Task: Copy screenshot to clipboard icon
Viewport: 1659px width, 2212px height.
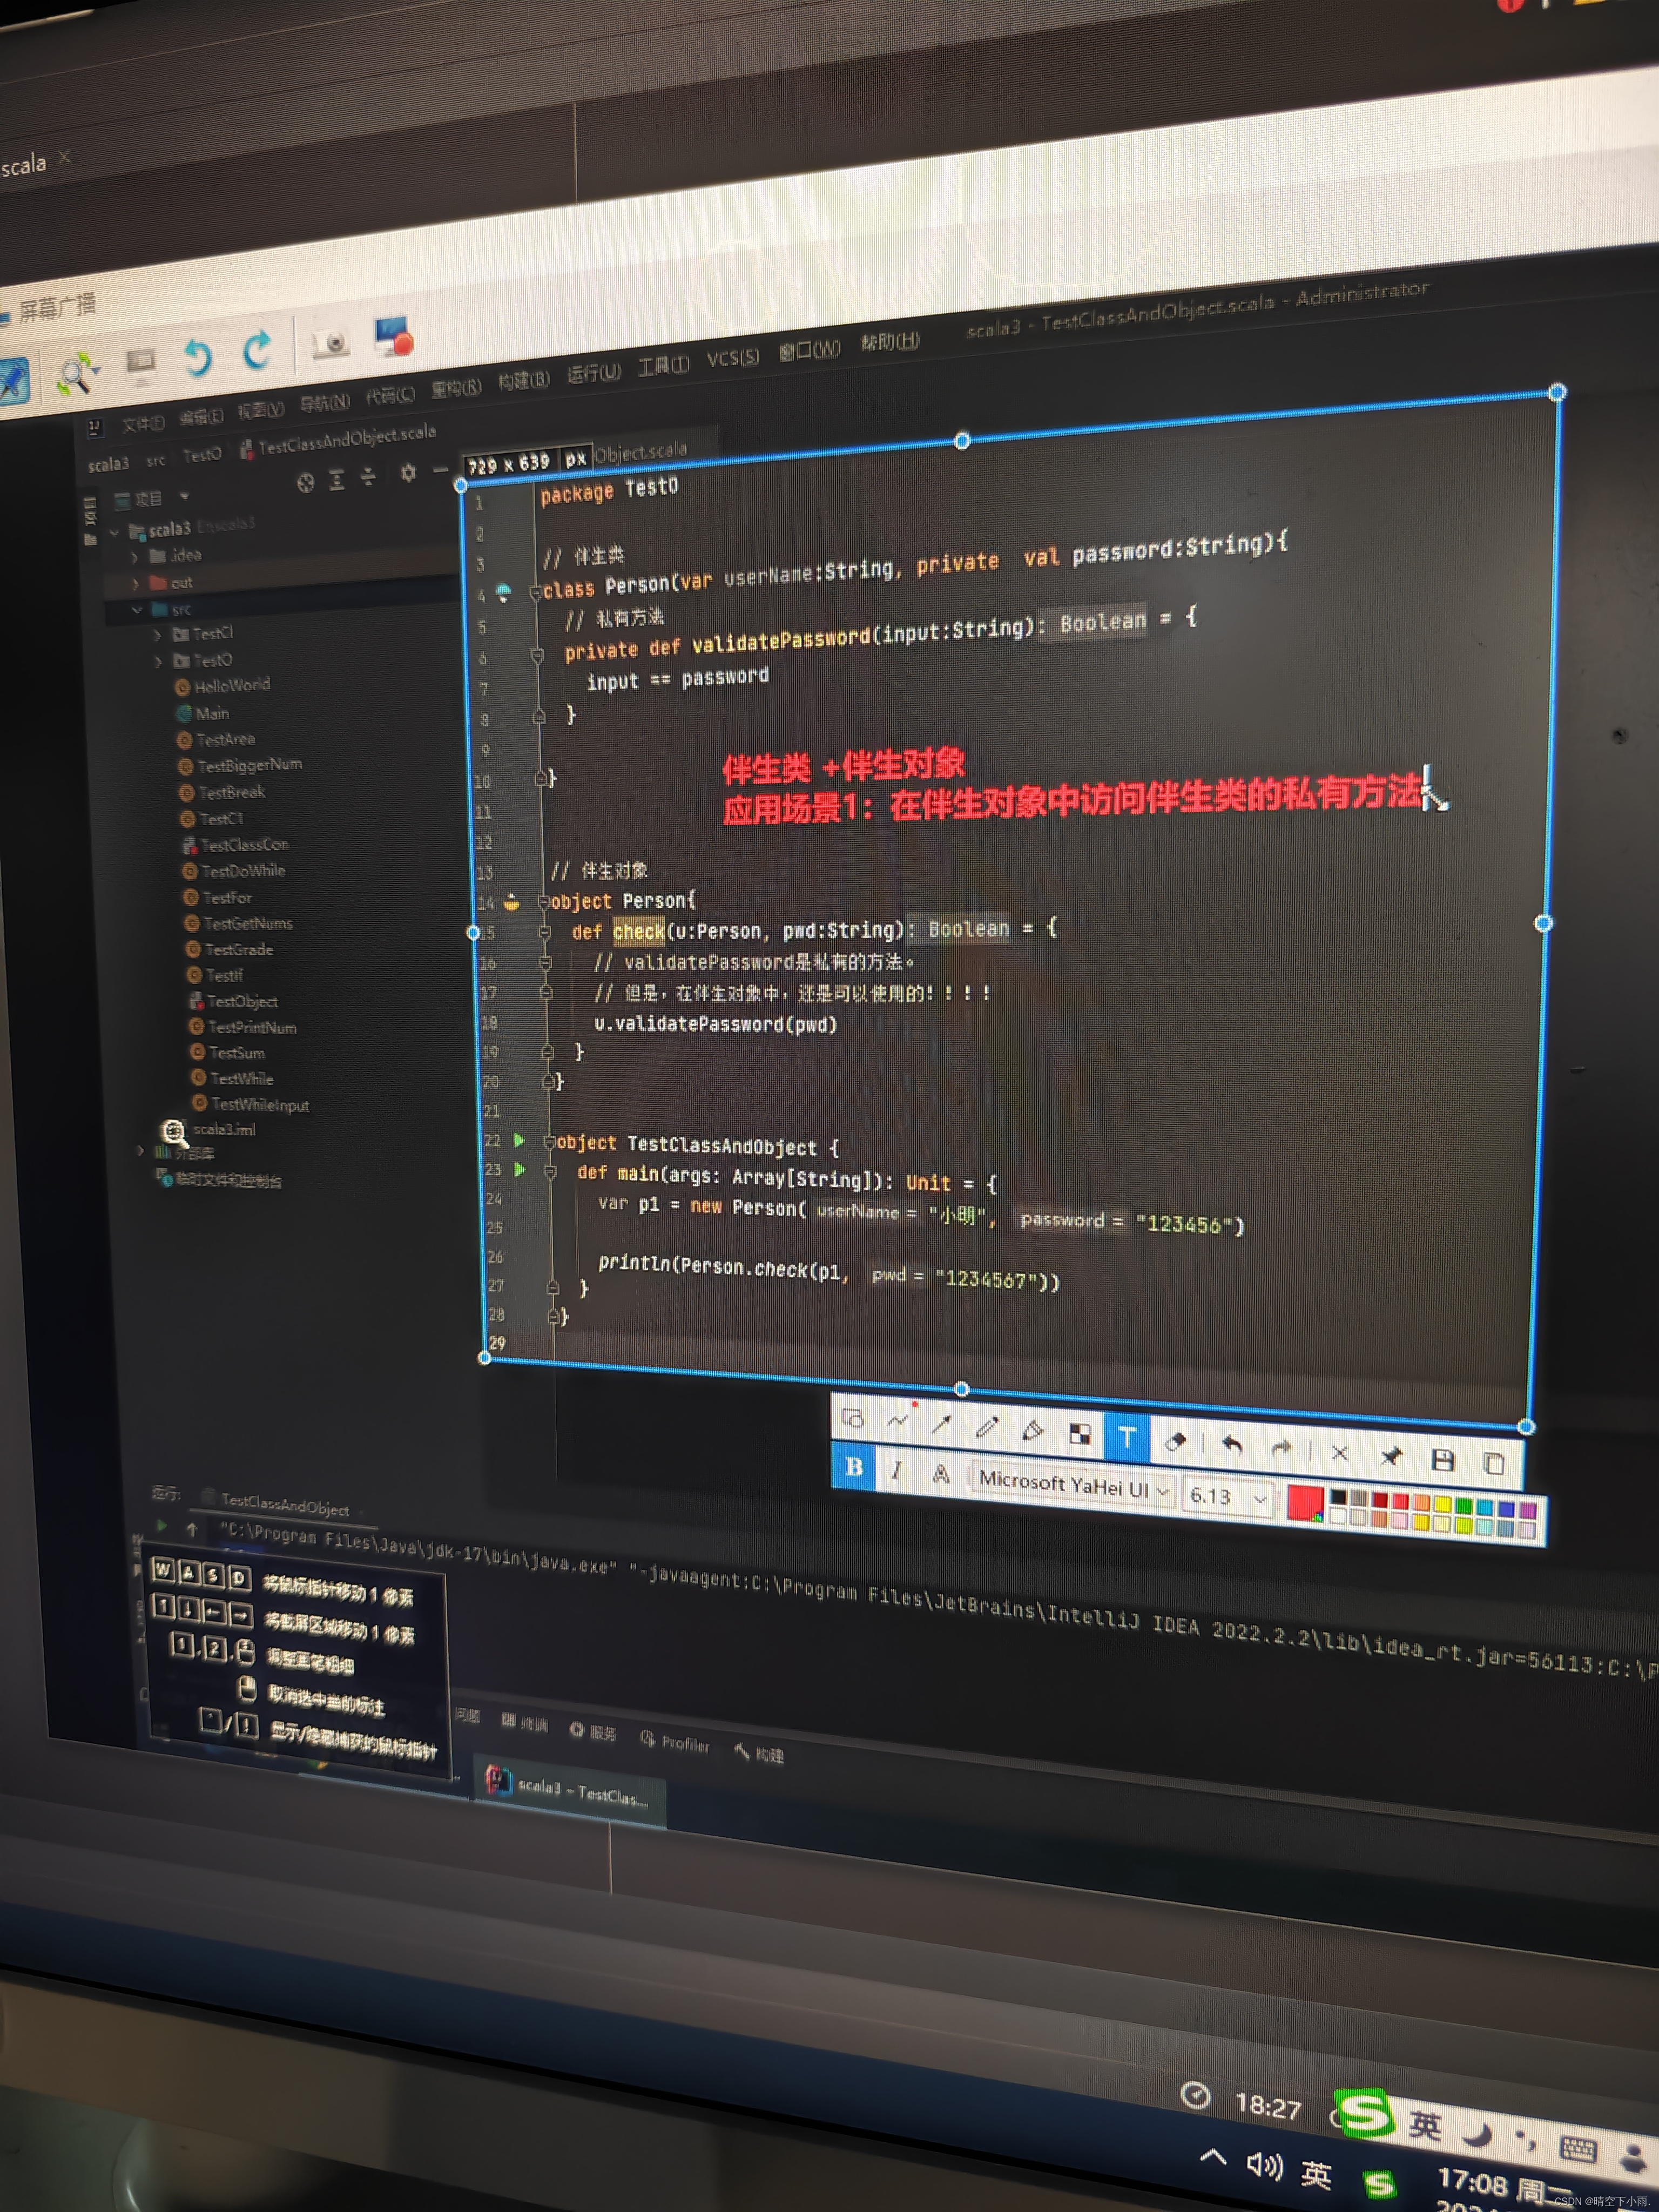Action: 1494,1463
